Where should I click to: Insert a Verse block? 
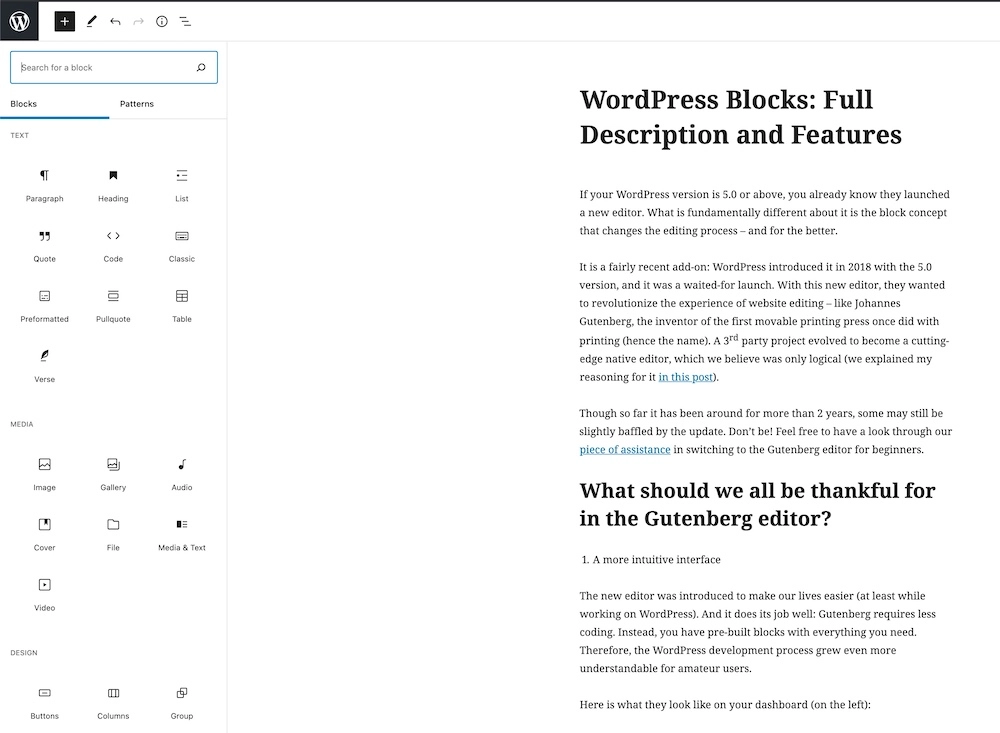[x=45, y=366]
